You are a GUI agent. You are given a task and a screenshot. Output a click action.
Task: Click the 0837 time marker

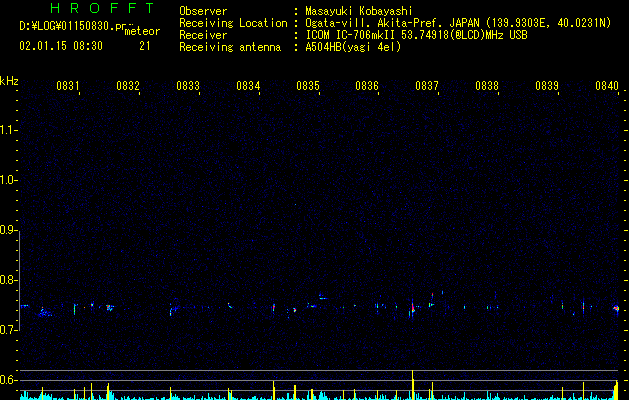tap(427, 86)
